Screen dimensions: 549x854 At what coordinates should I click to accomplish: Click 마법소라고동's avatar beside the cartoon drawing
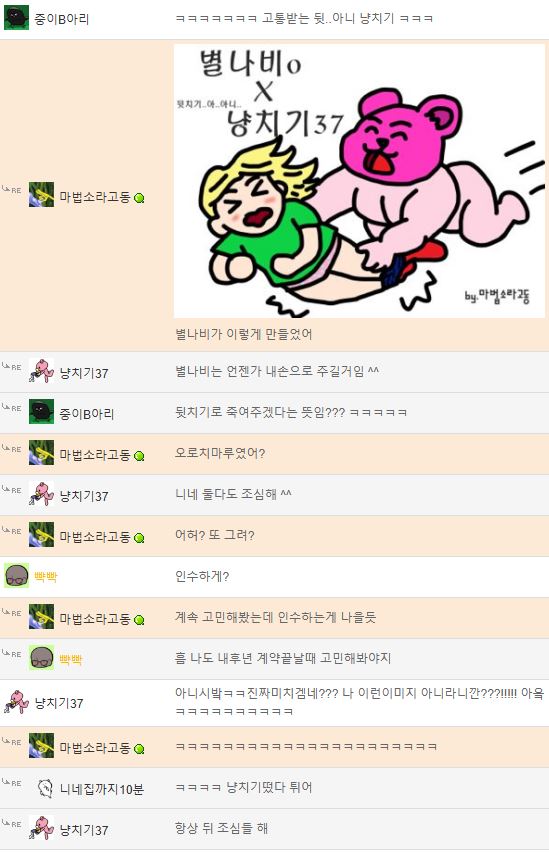(41, 195)
